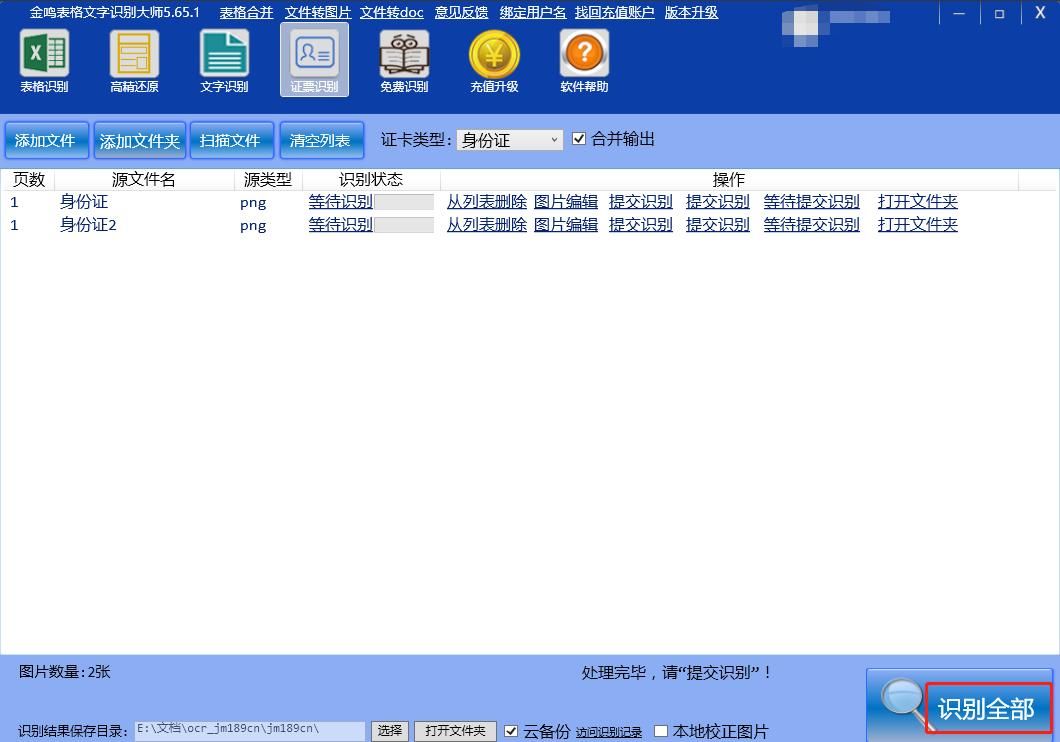Click the 操作 column header

(729, 180)
